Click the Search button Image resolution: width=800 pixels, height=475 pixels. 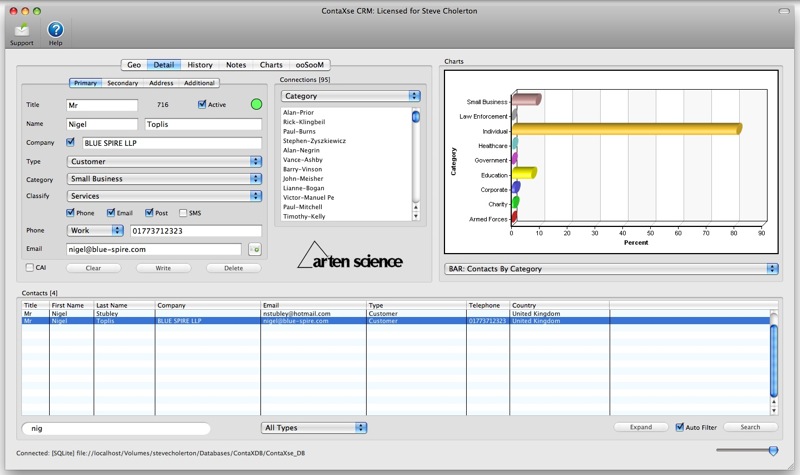point(749,427)
